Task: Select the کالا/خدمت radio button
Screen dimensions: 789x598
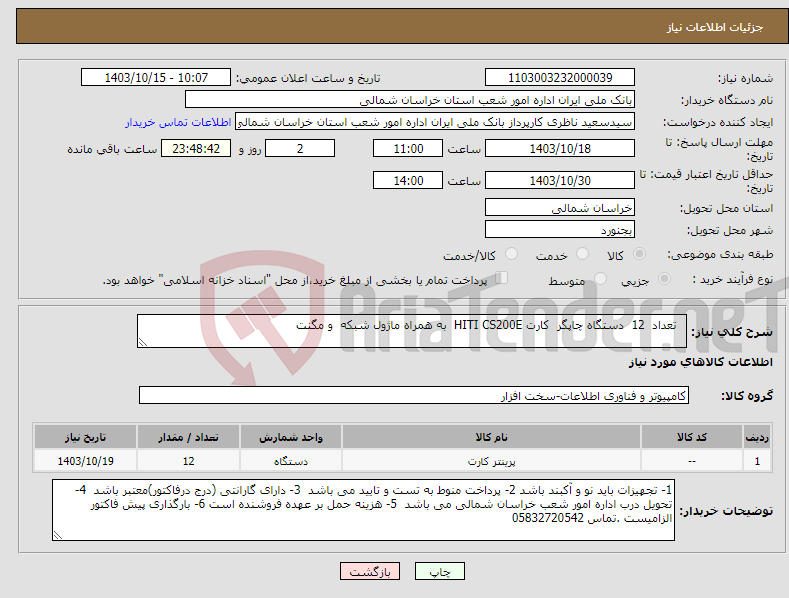Action: [x=511, y=254]
